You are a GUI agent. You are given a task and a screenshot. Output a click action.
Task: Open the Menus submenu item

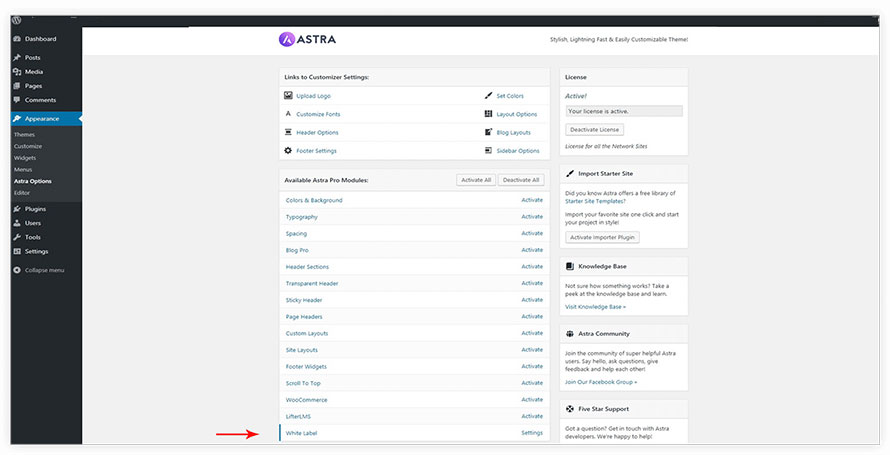click(x=23, y=170)
